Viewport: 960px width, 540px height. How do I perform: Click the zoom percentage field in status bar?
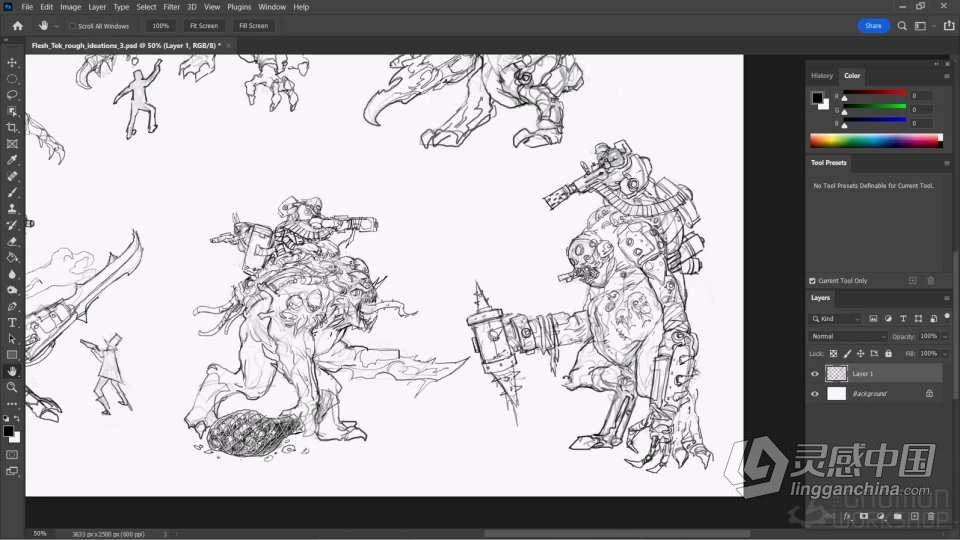click(x=40, y=534)
